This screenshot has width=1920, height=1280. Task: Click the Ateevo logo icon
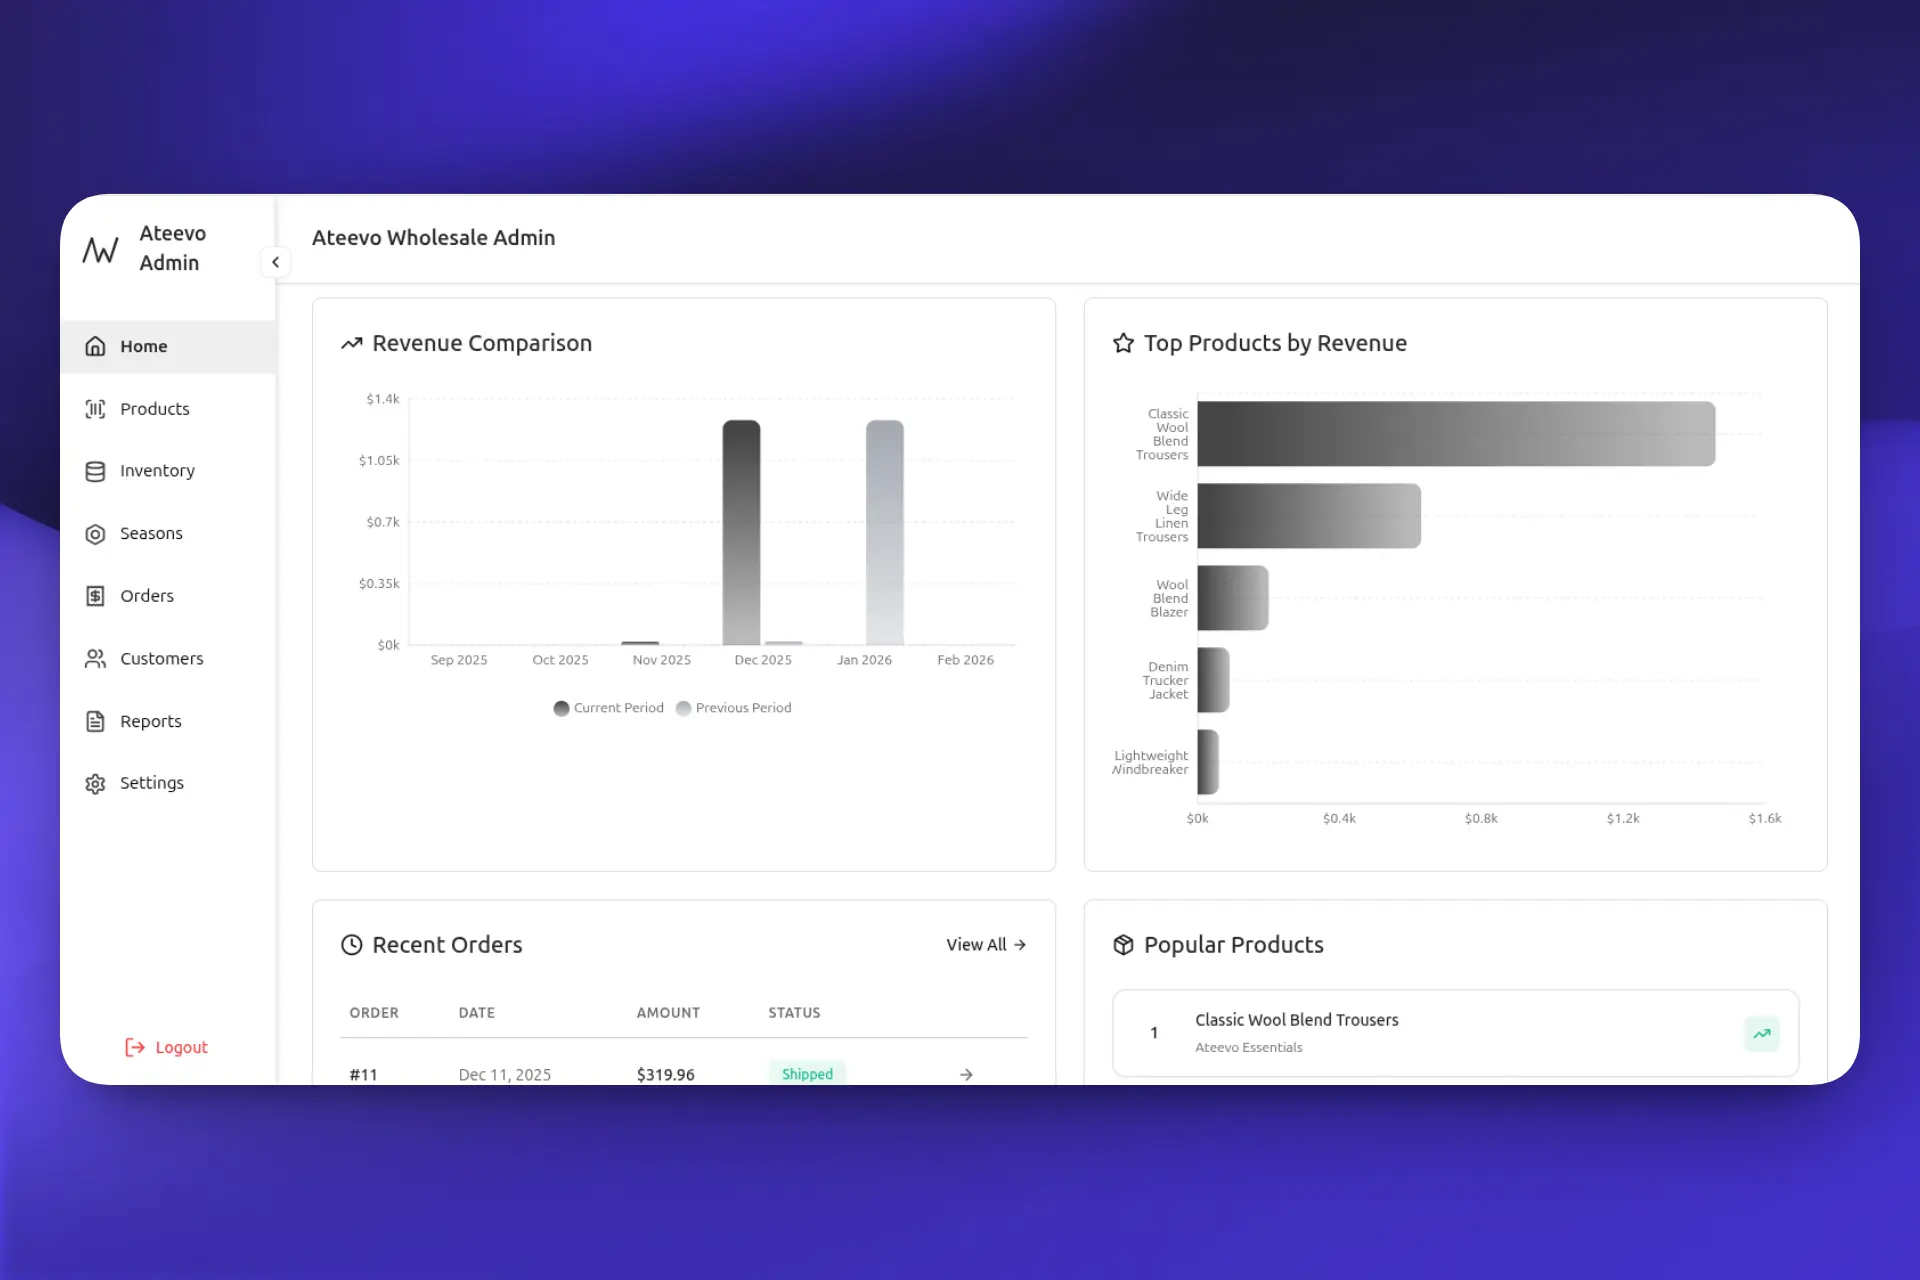[100, 249]
